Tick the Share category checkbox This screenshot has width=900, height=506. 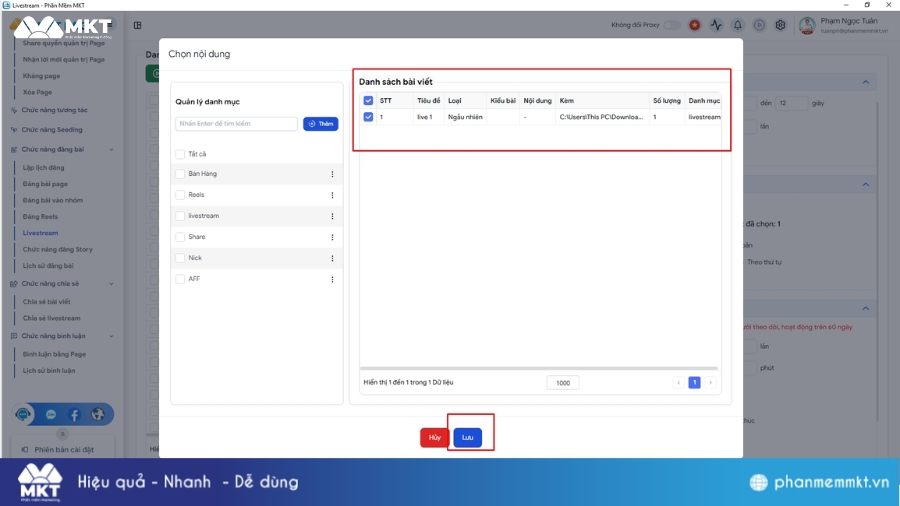coord(180,237)
